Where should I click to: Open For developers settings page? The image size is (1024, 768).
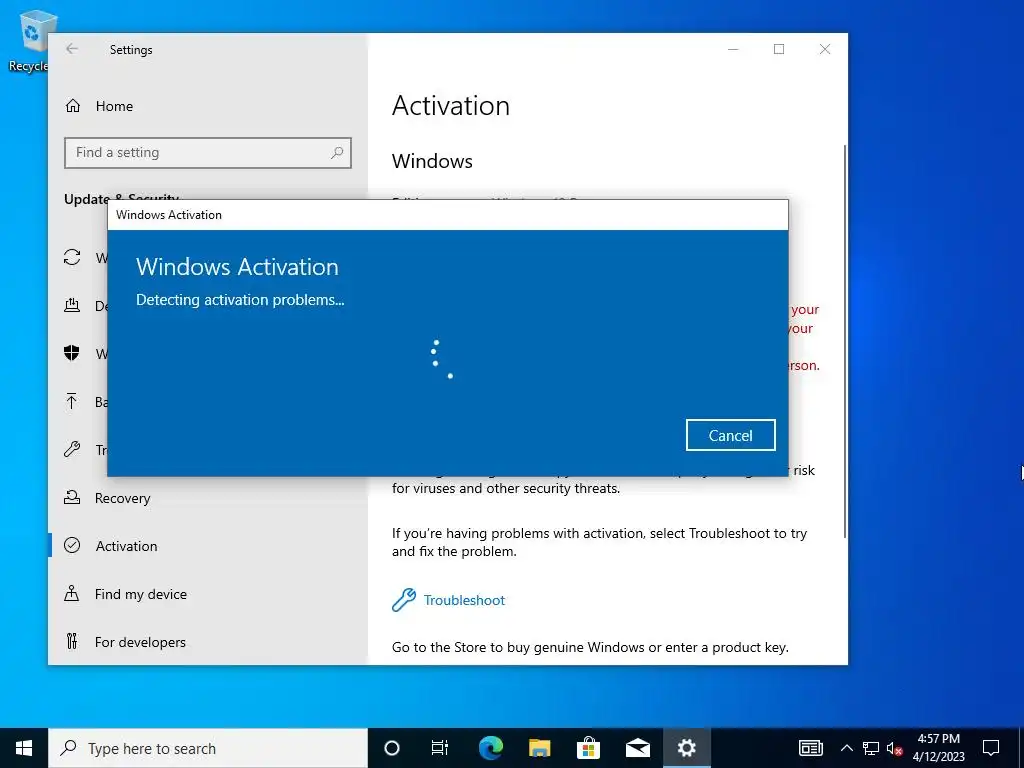tap(140, 642)
